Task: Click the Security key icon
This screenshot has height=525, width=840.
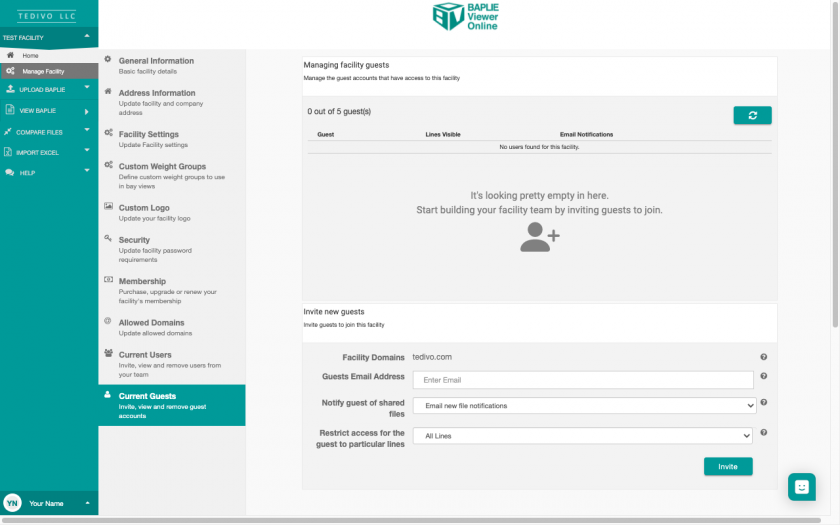Action: click(x=108, y=238)
